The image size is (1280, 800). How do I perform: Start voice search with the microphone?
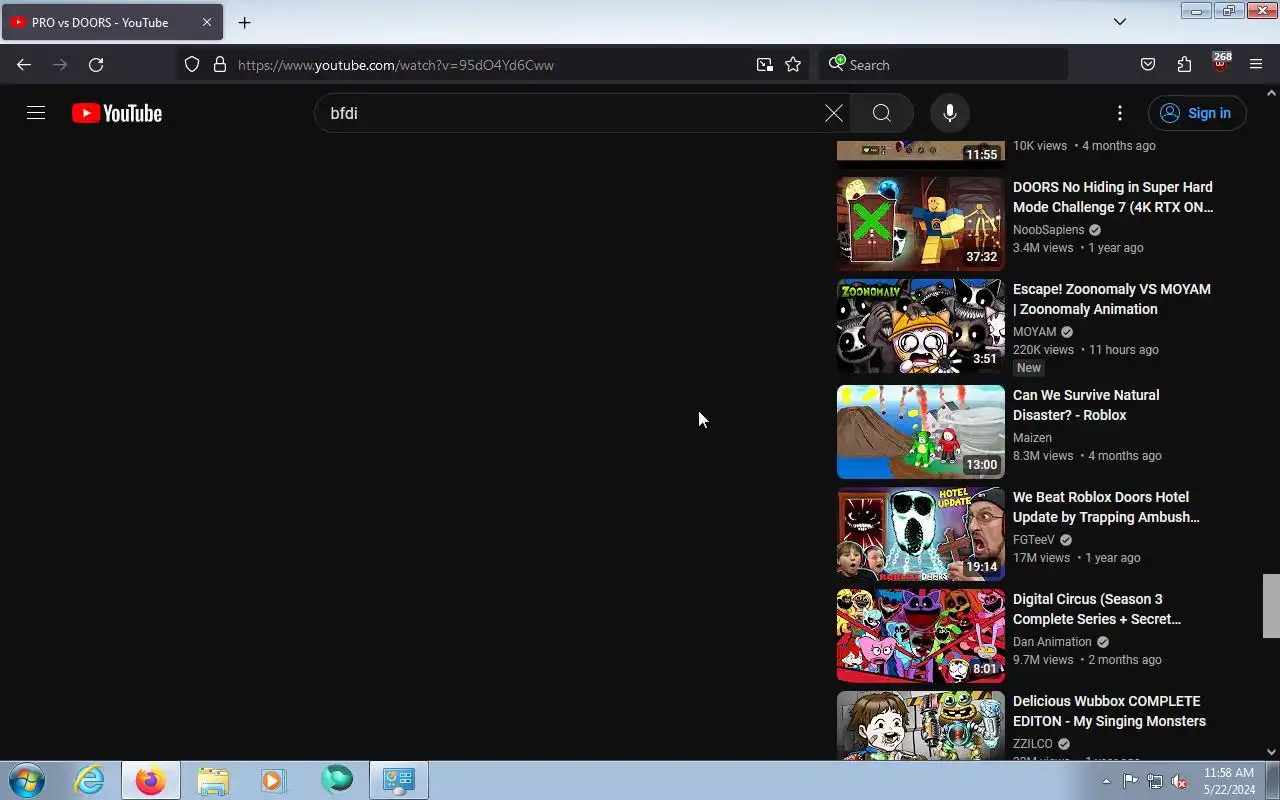(x=950, y=113)
